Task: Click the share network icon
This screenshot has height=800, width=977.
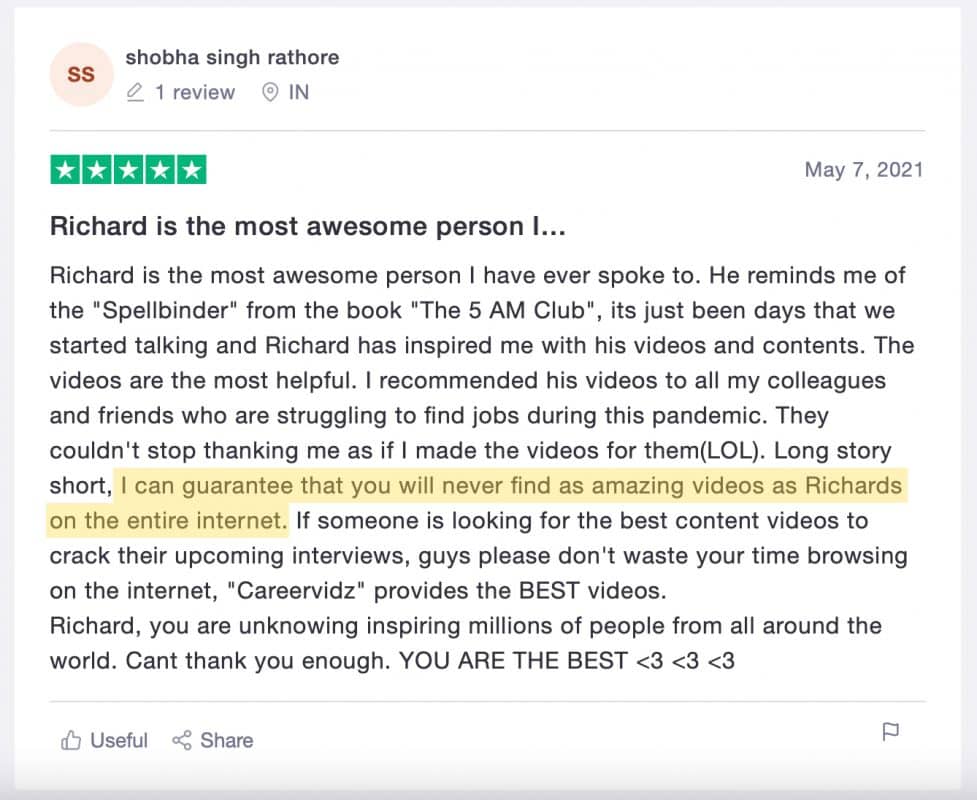Action: 182,740
